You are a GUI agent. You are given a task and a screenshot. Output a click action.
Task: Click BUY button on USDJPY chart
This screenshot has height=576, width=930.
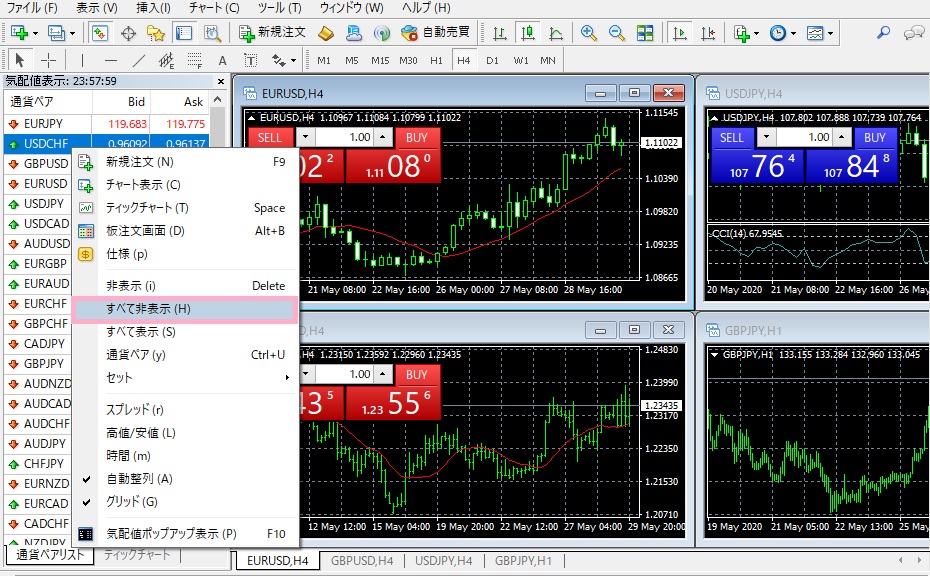pyautogui.click(x=874, y=138)
